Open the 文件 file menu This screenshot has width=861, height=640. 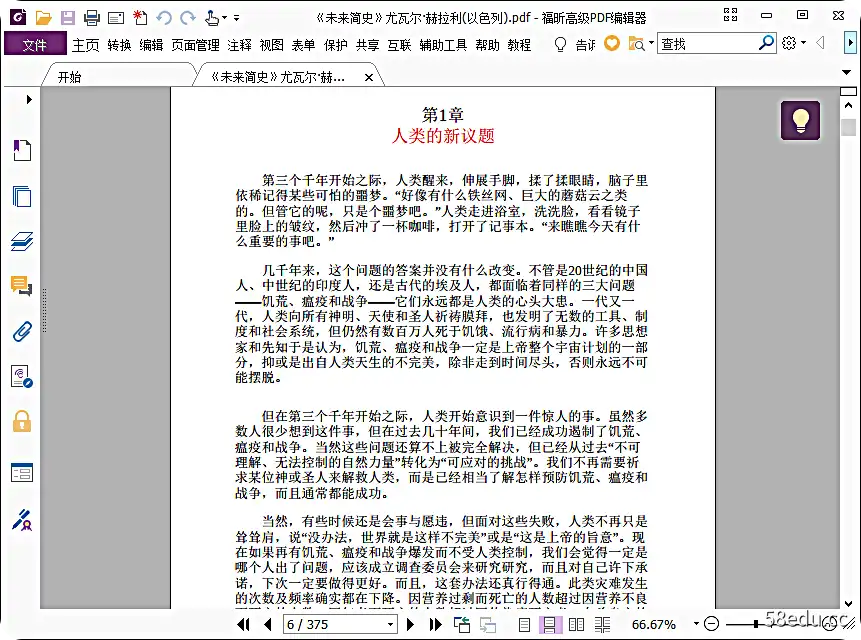coord(35,44)
